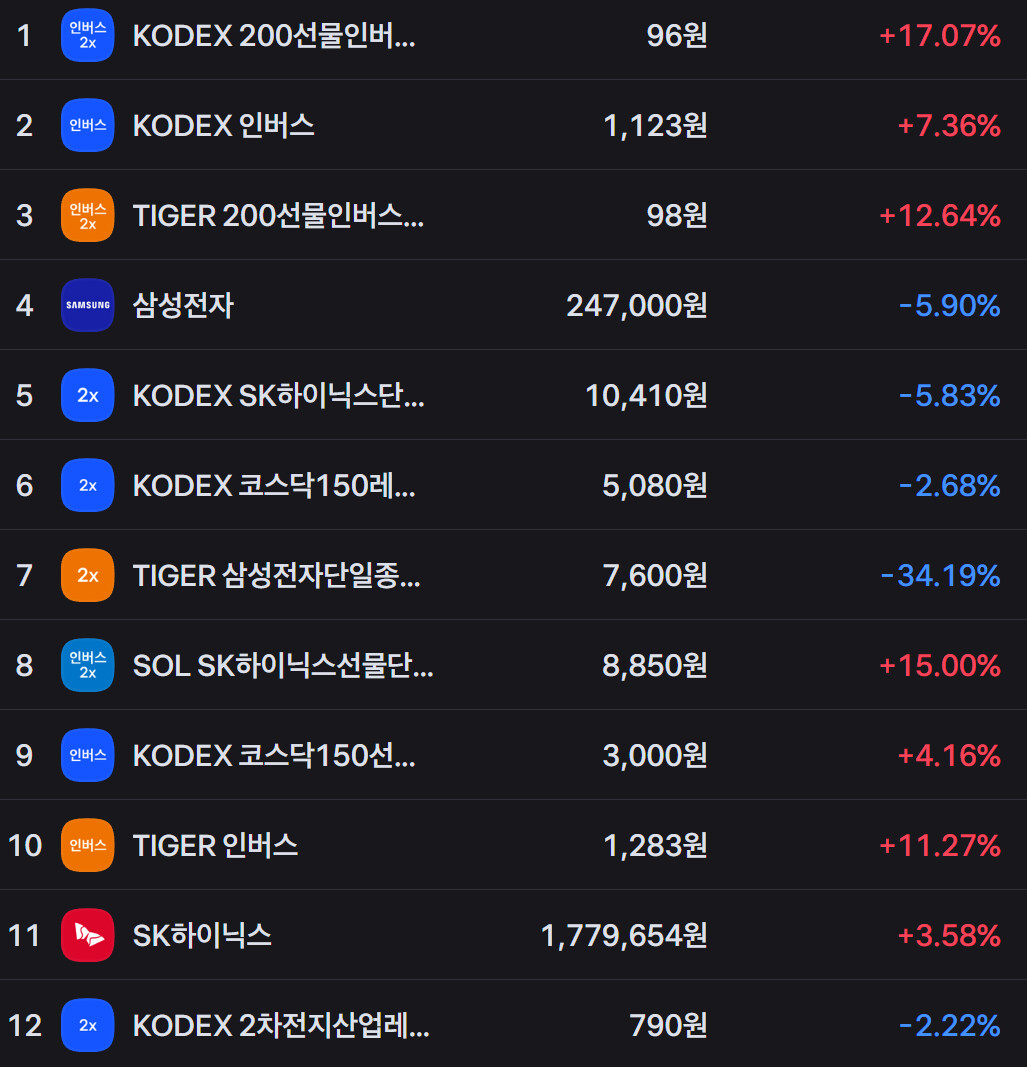
Task: Click the 2x icon for KODEX 2차전지산업
Action: click(x=87, y=1025)
